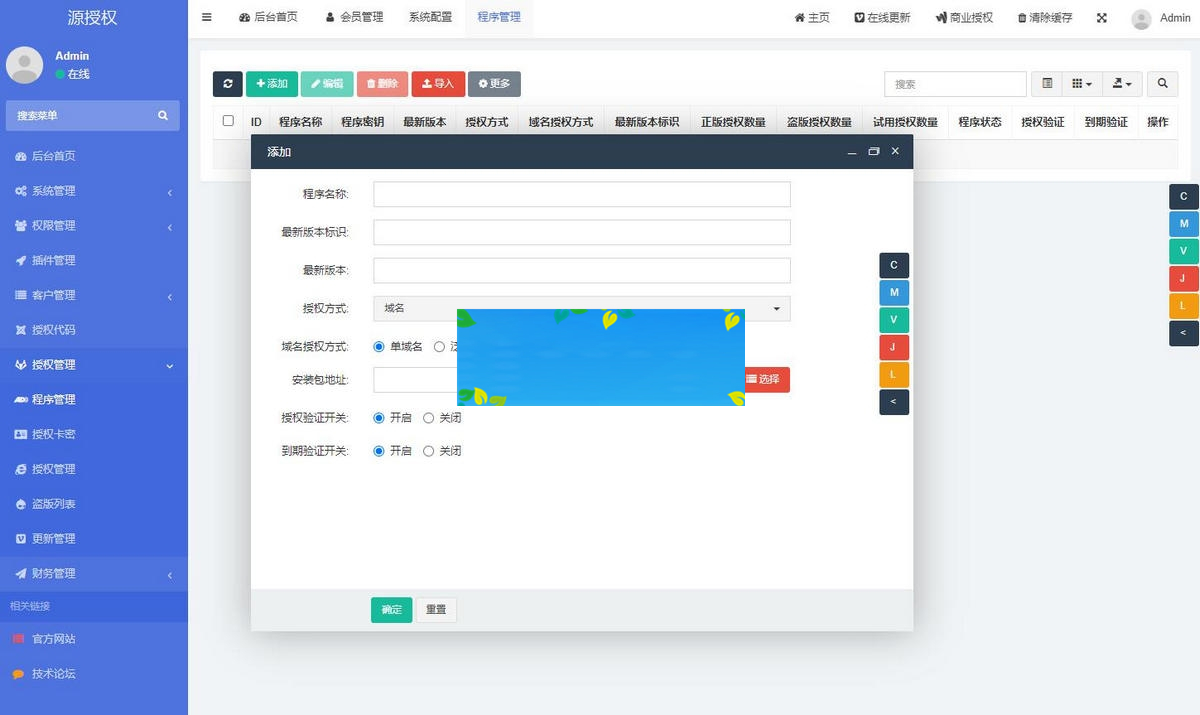Toggle fullscreen using the navbar expand icon
1200x715 pixels.
coord(1101,17)
